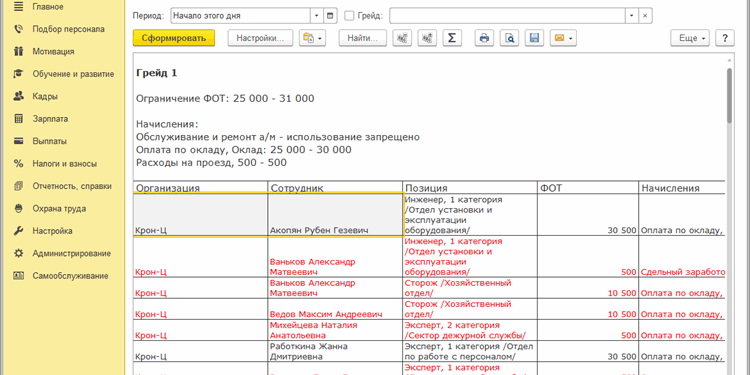Click the Позиция column header
This screenshot has height=375, width=750.
pyautogui.click(x=470, y=188)
